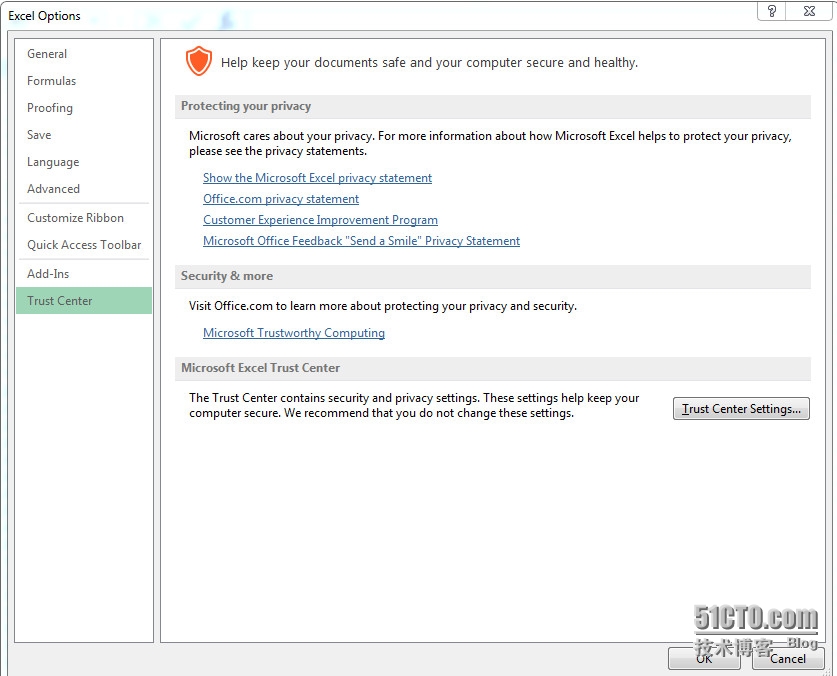Click the "Microsoft cares about your privacy" paragraph

[490, 144]
